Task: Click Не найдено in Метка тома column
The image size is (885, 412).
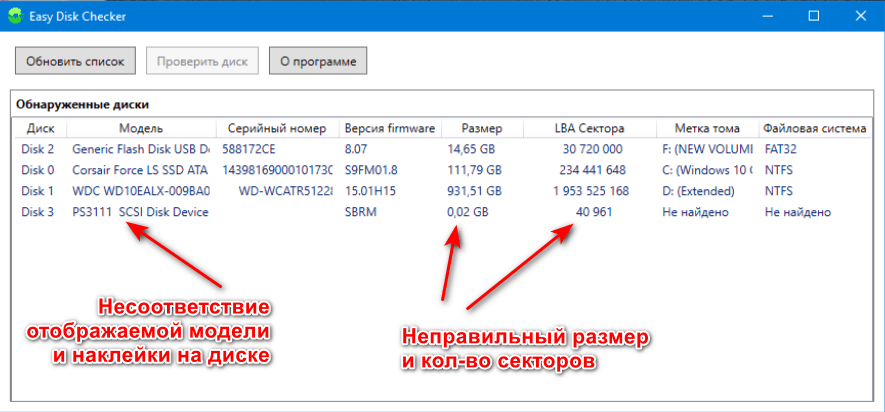Action: pyautogui.click(x=695, y=213)
